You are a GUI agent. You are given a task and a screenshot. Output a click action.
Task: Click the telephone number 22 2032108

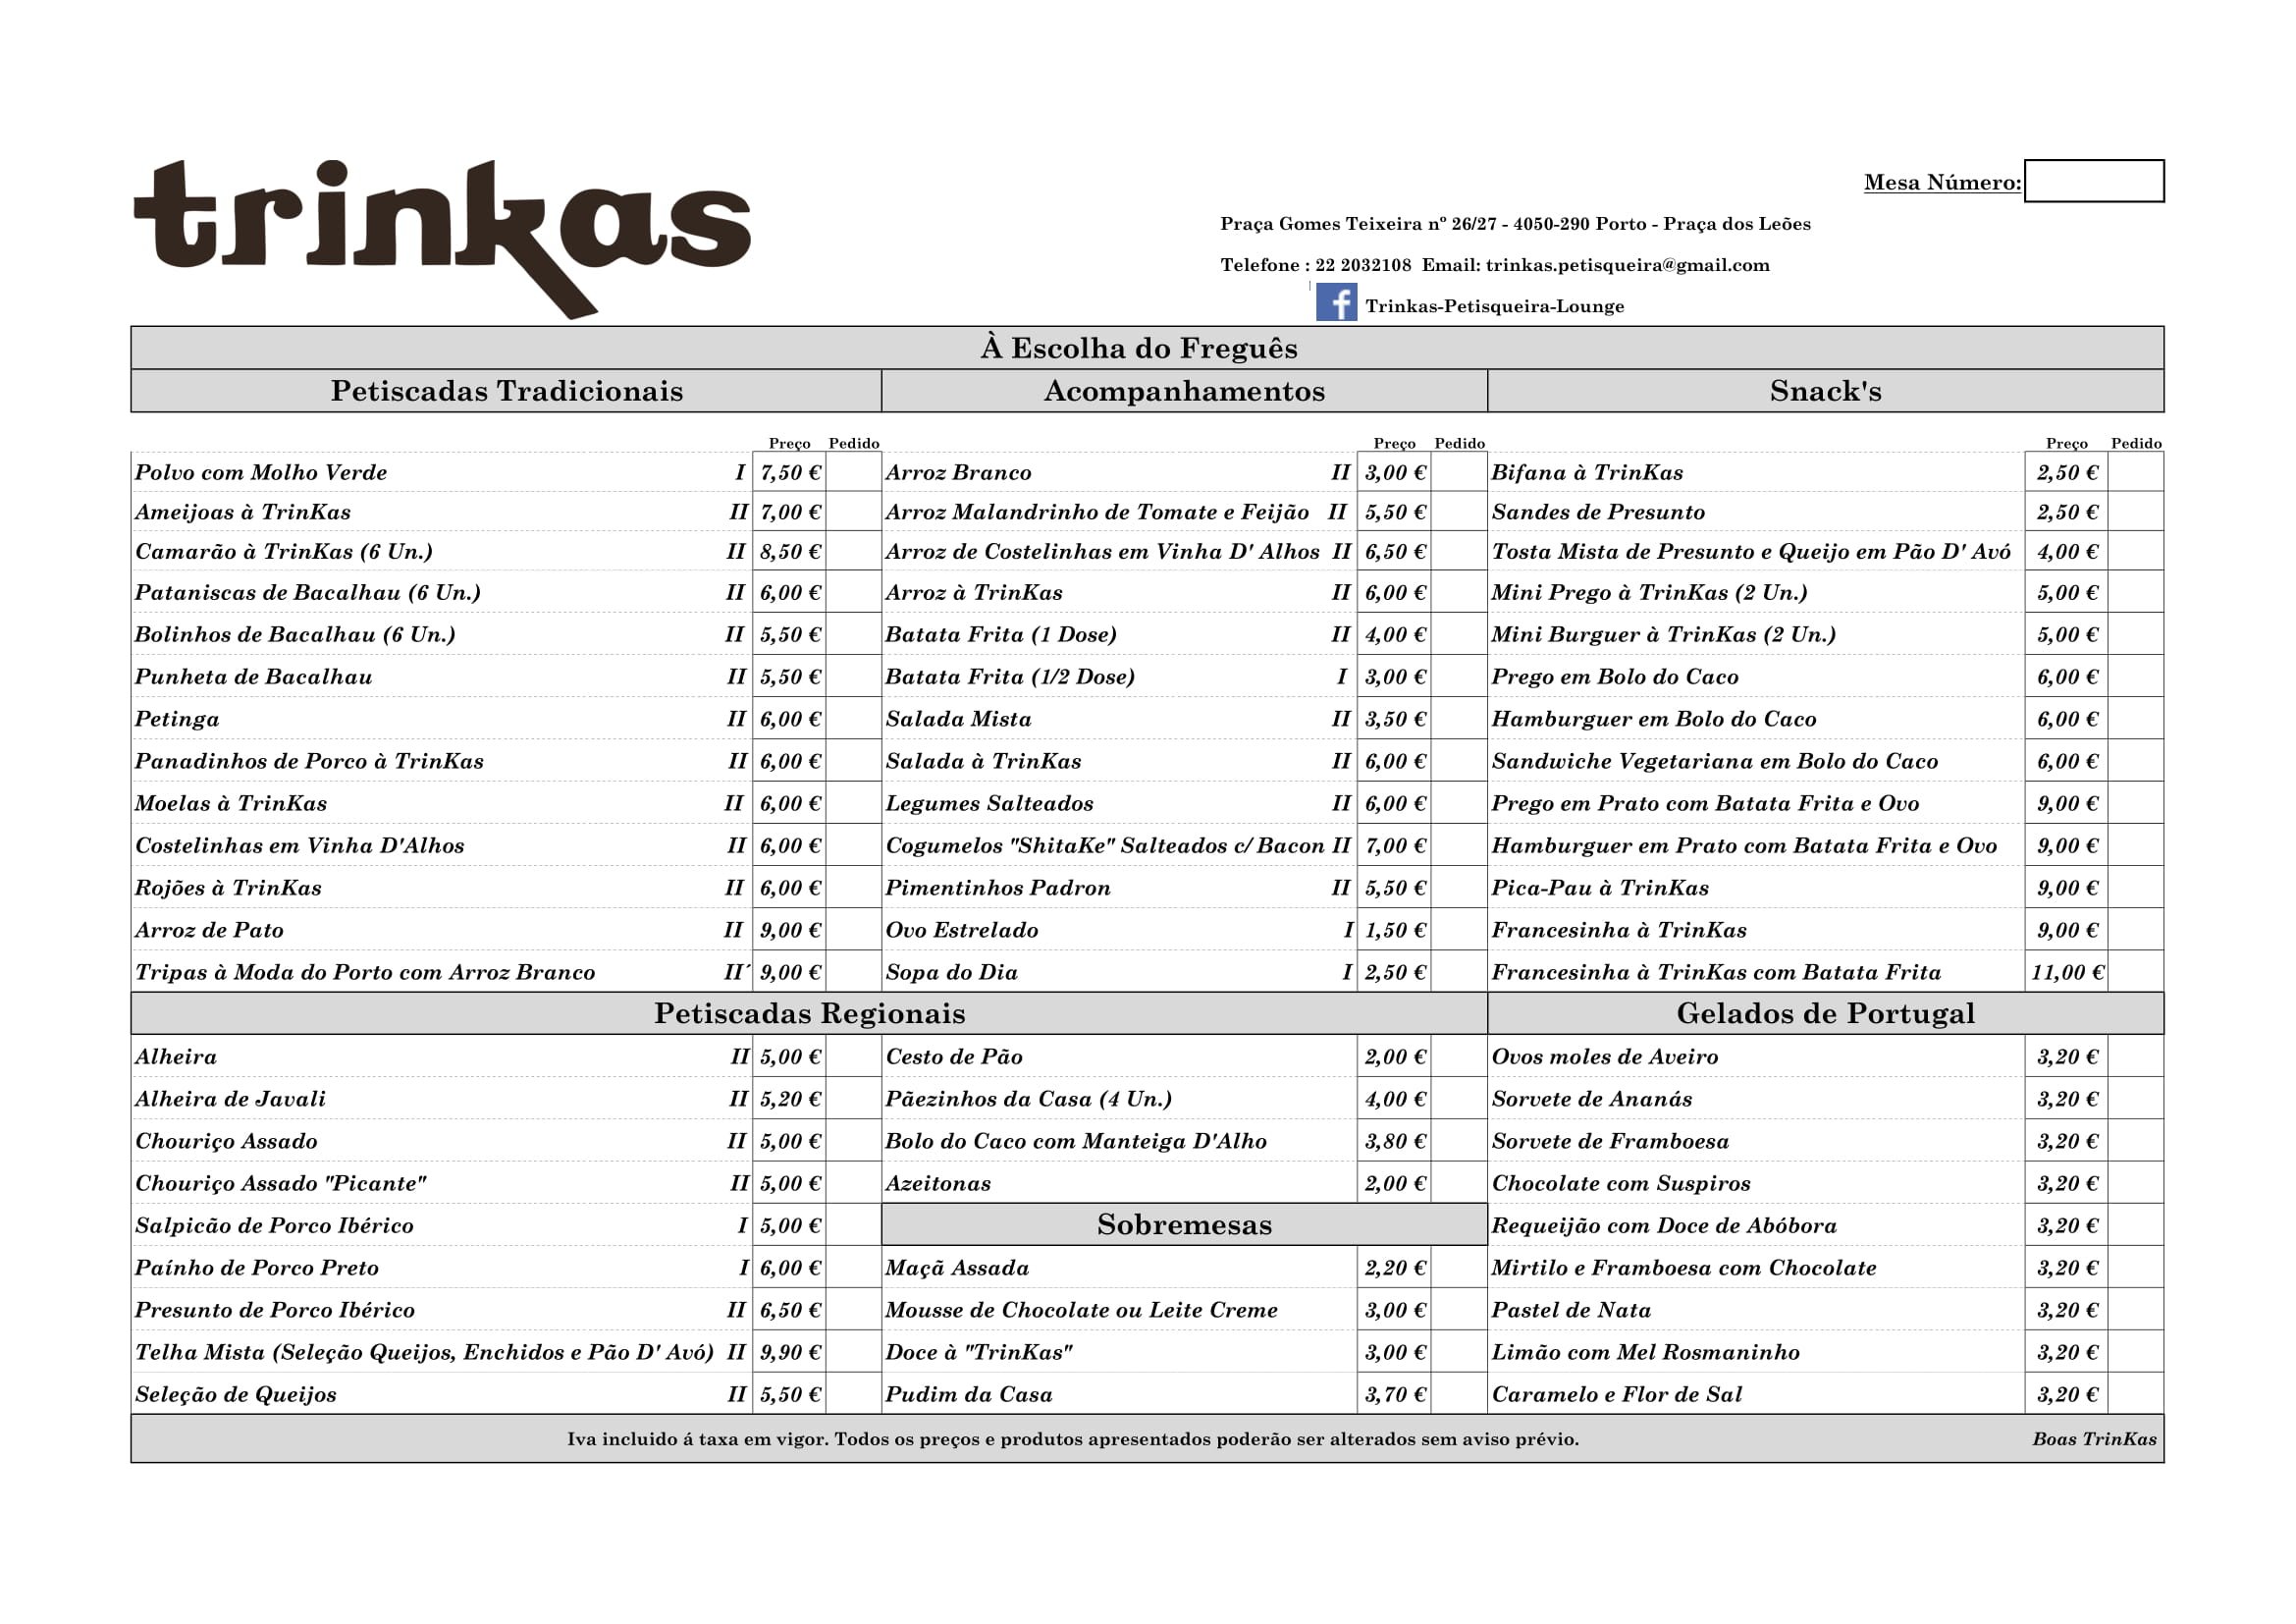click(x=1363, y=265)
